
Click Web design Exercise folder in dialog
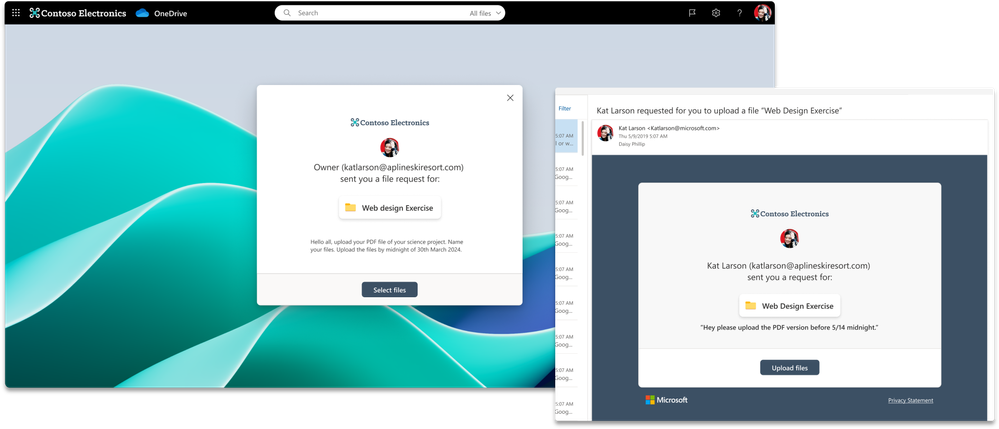pyautogui.click(x=389, y=208)
